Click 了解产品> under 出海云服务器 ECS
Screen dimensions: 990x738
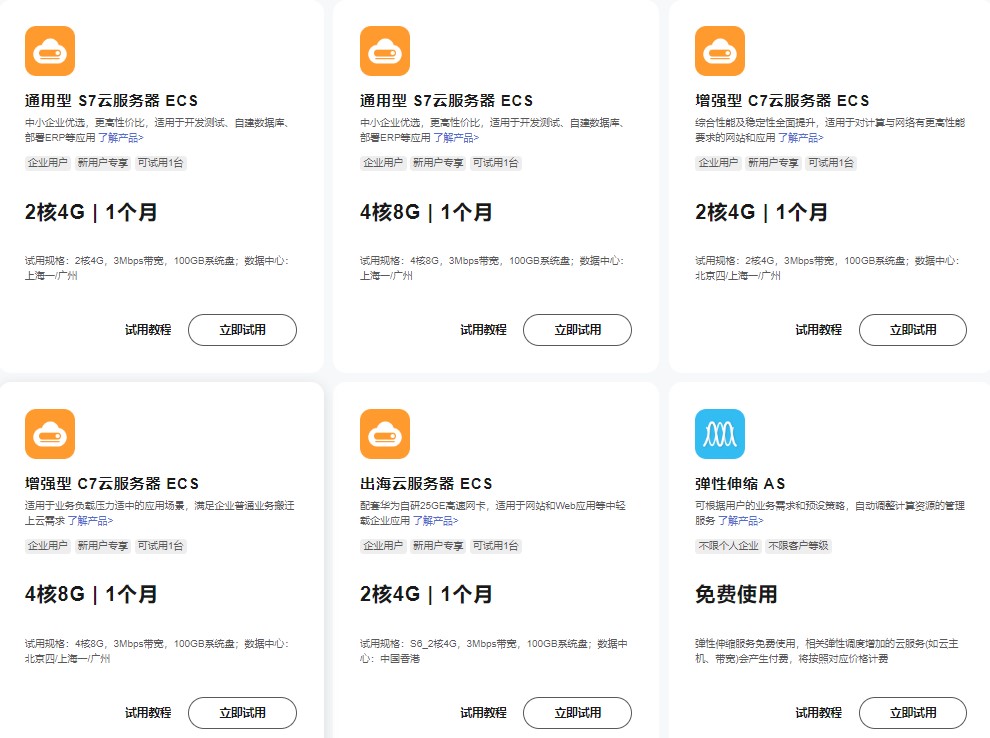pyautogui.click(x=436, y=521)
